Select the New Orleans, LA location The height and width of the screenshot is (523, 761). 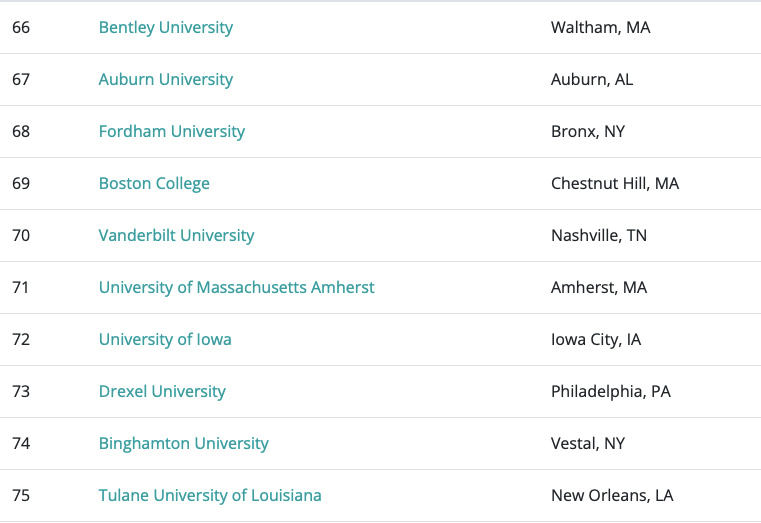(x=612, y=496)
